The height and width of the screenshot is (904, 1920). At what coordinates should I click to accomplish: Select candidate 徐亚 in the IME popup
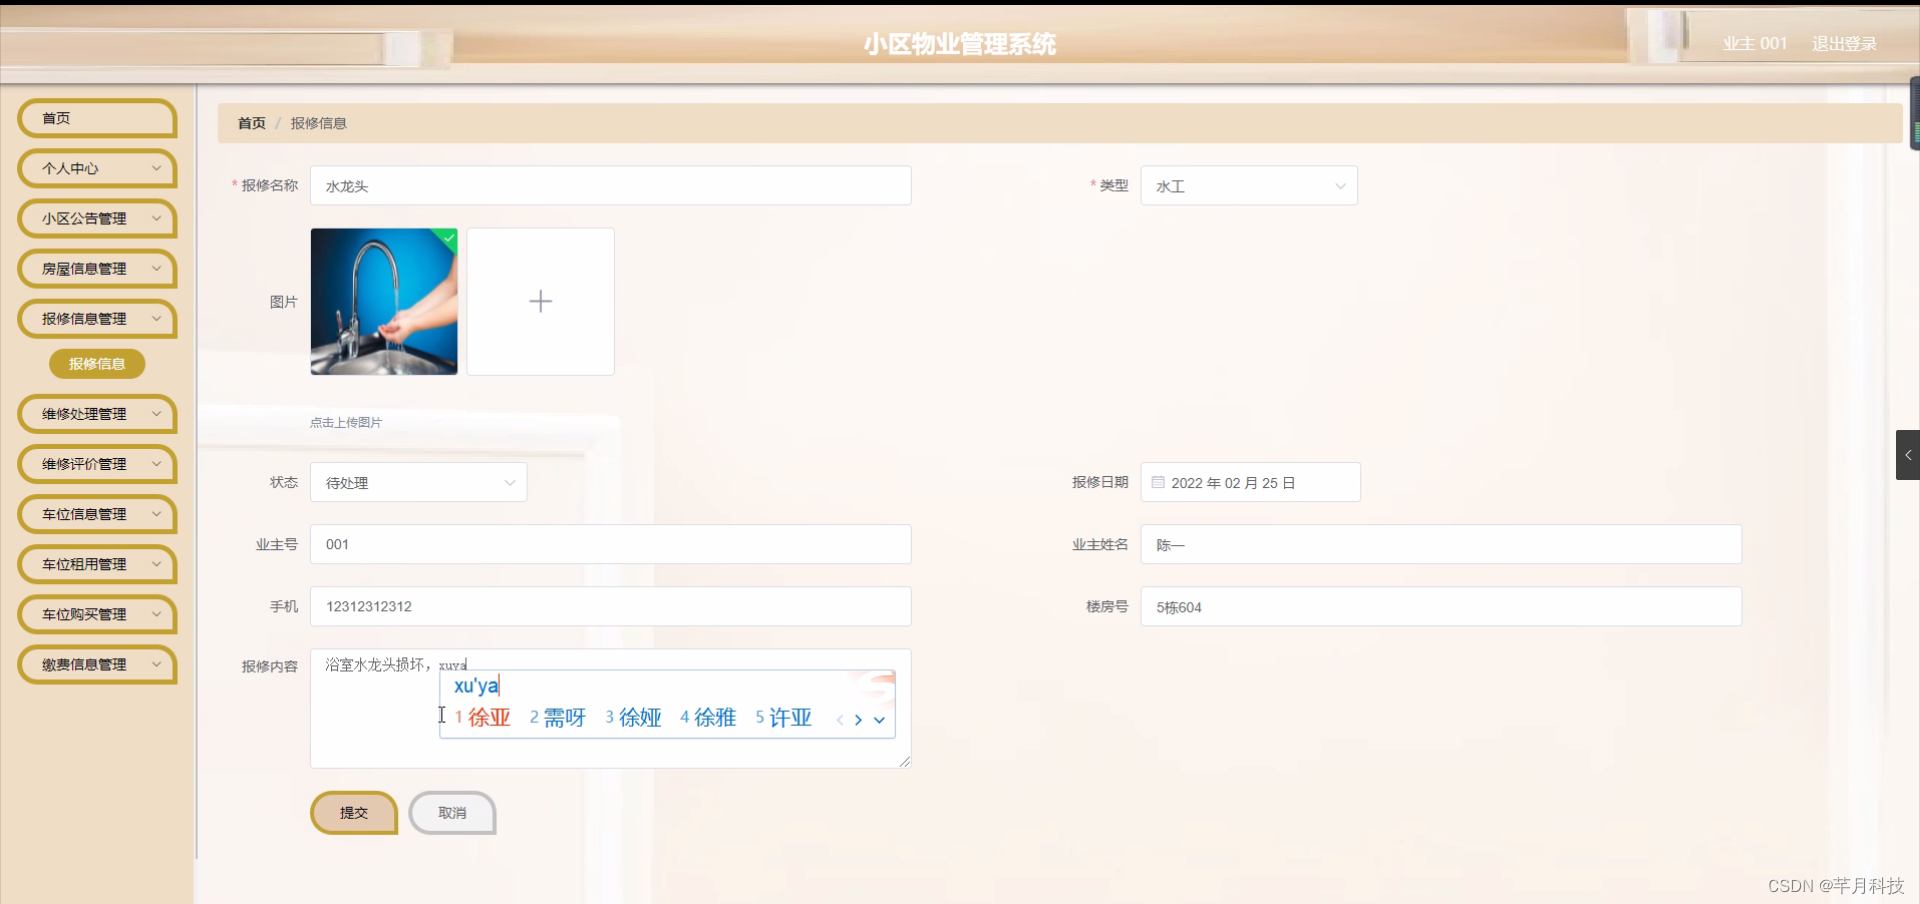pyautogui.click(x=489, y=717)
